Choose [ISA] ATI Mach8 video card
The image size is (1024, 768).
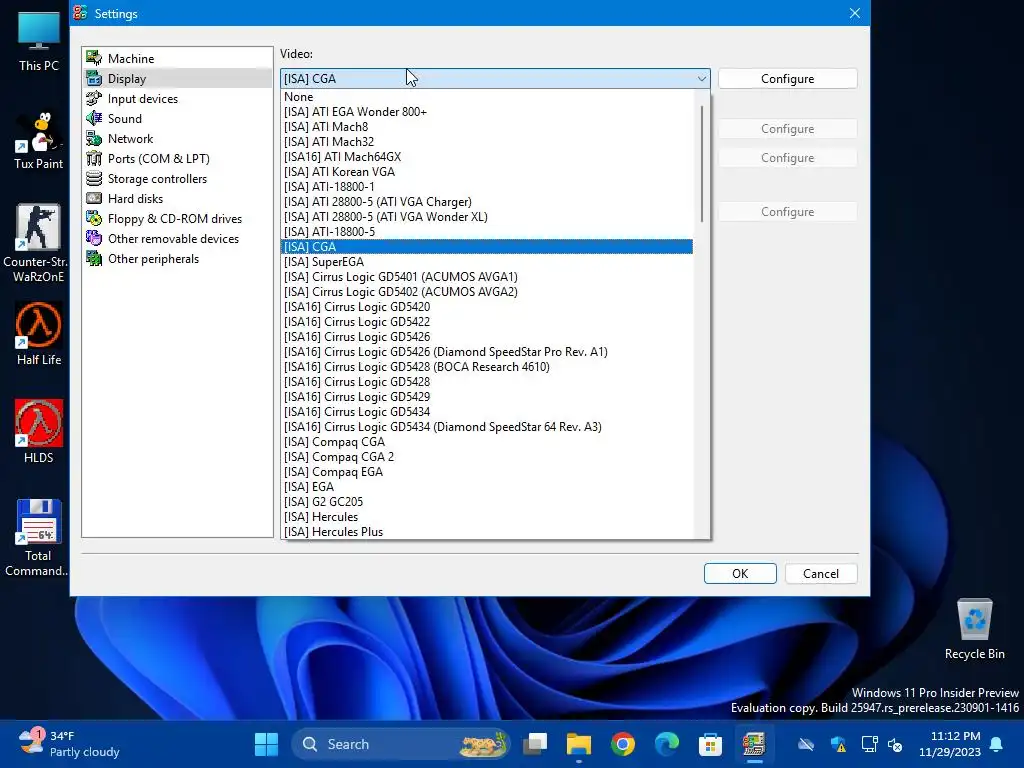click(x=487, y=127)
